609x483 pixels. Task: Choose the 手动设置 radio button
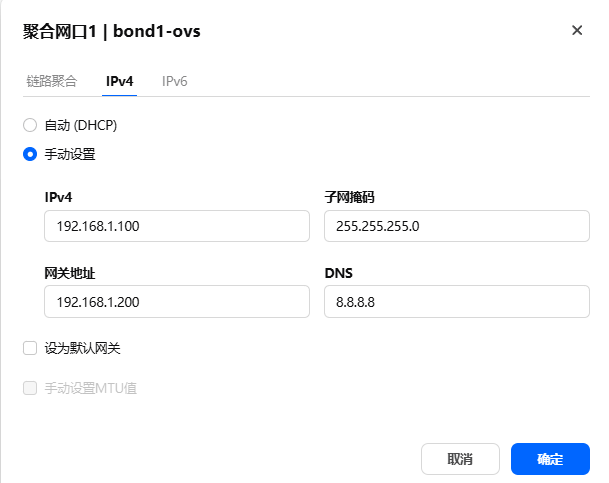coord(30,155)
